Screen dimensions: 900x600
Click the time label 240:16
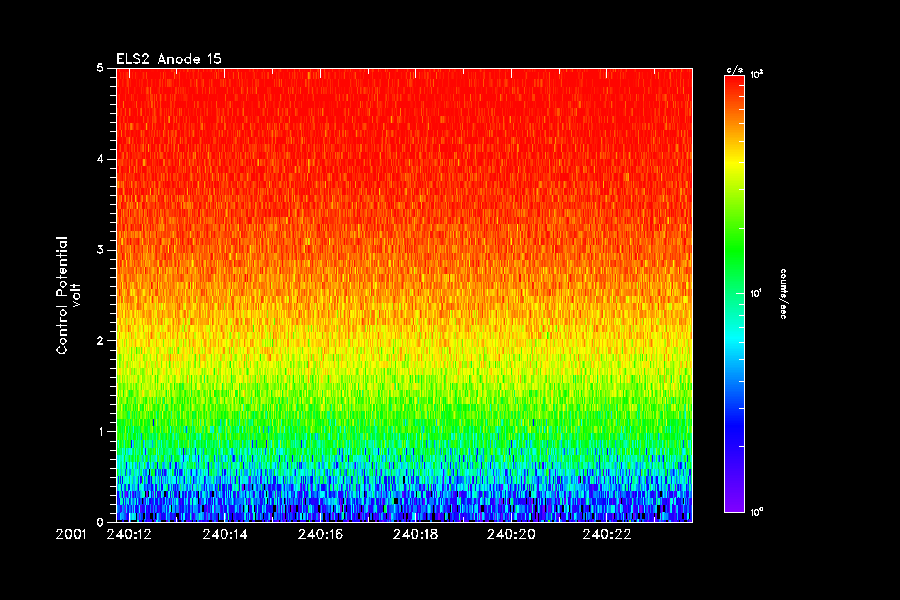(320, 535)
